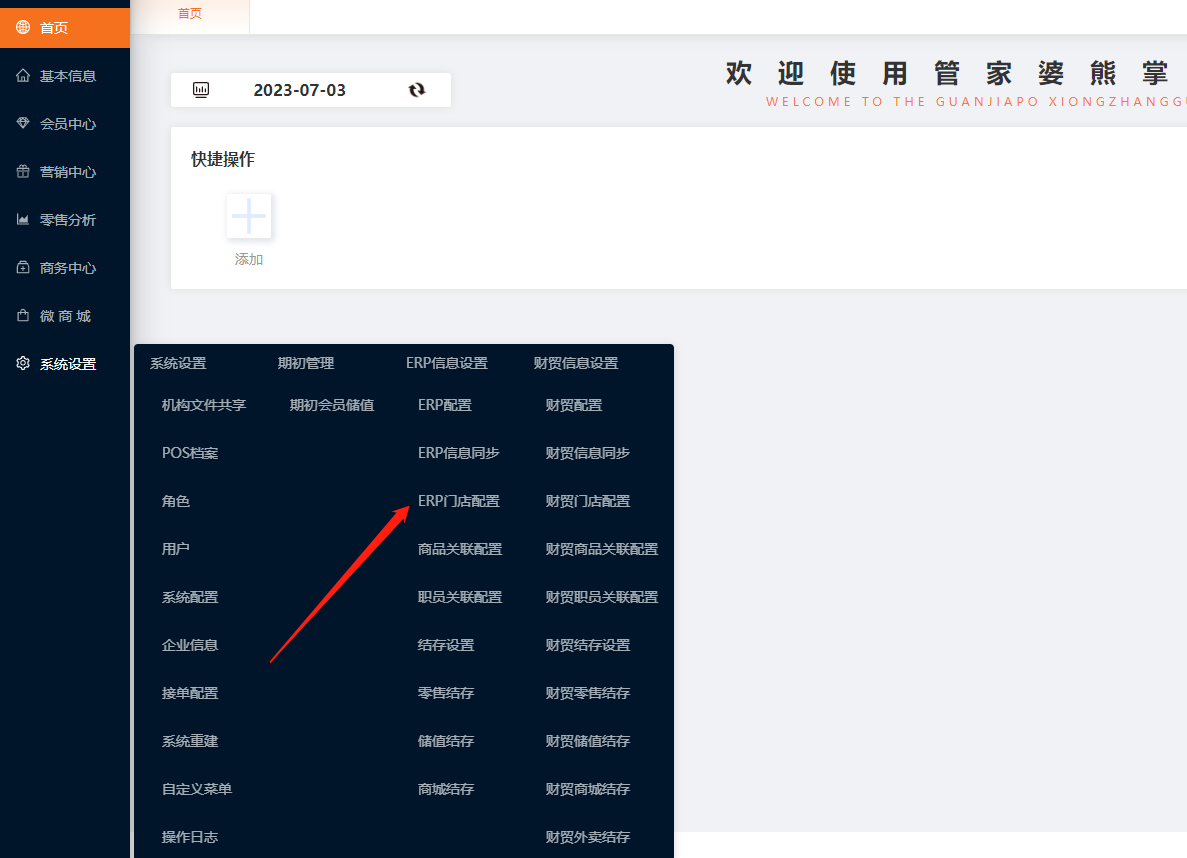
Task: Click the ERP信息设置 submenu column header
Action: (447, 363)
